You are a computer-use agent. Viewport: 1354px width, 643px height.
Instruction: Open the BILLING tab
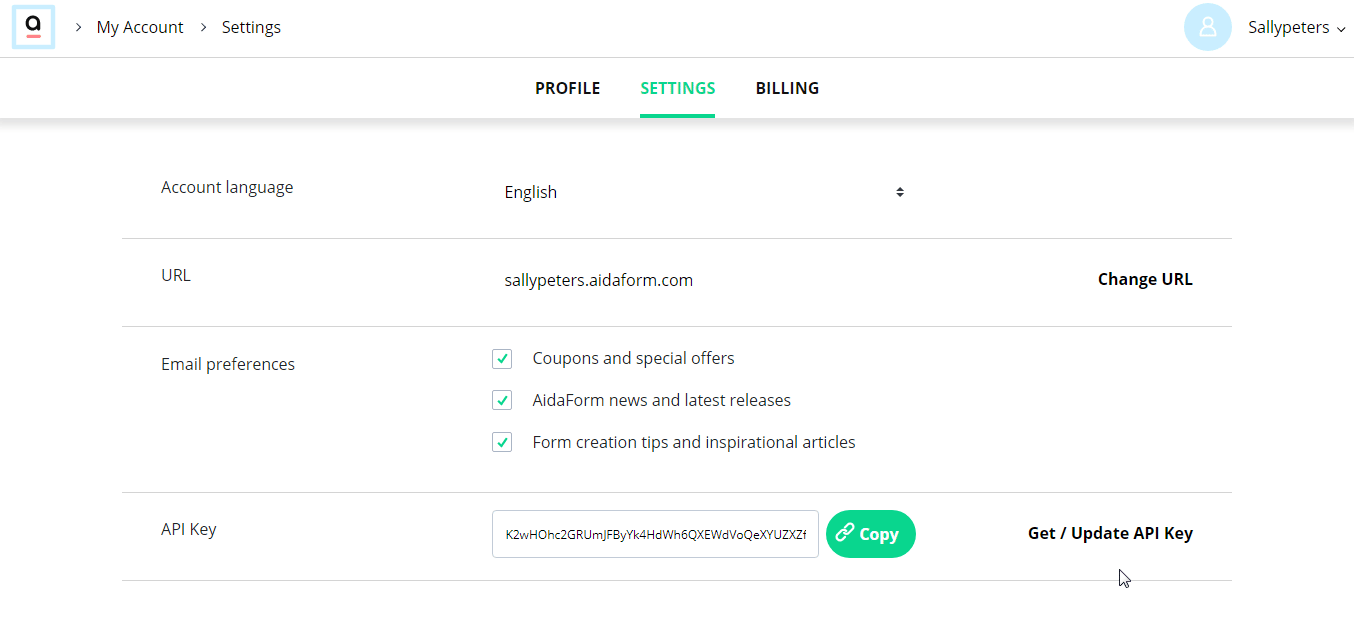[x=787, y=88]
